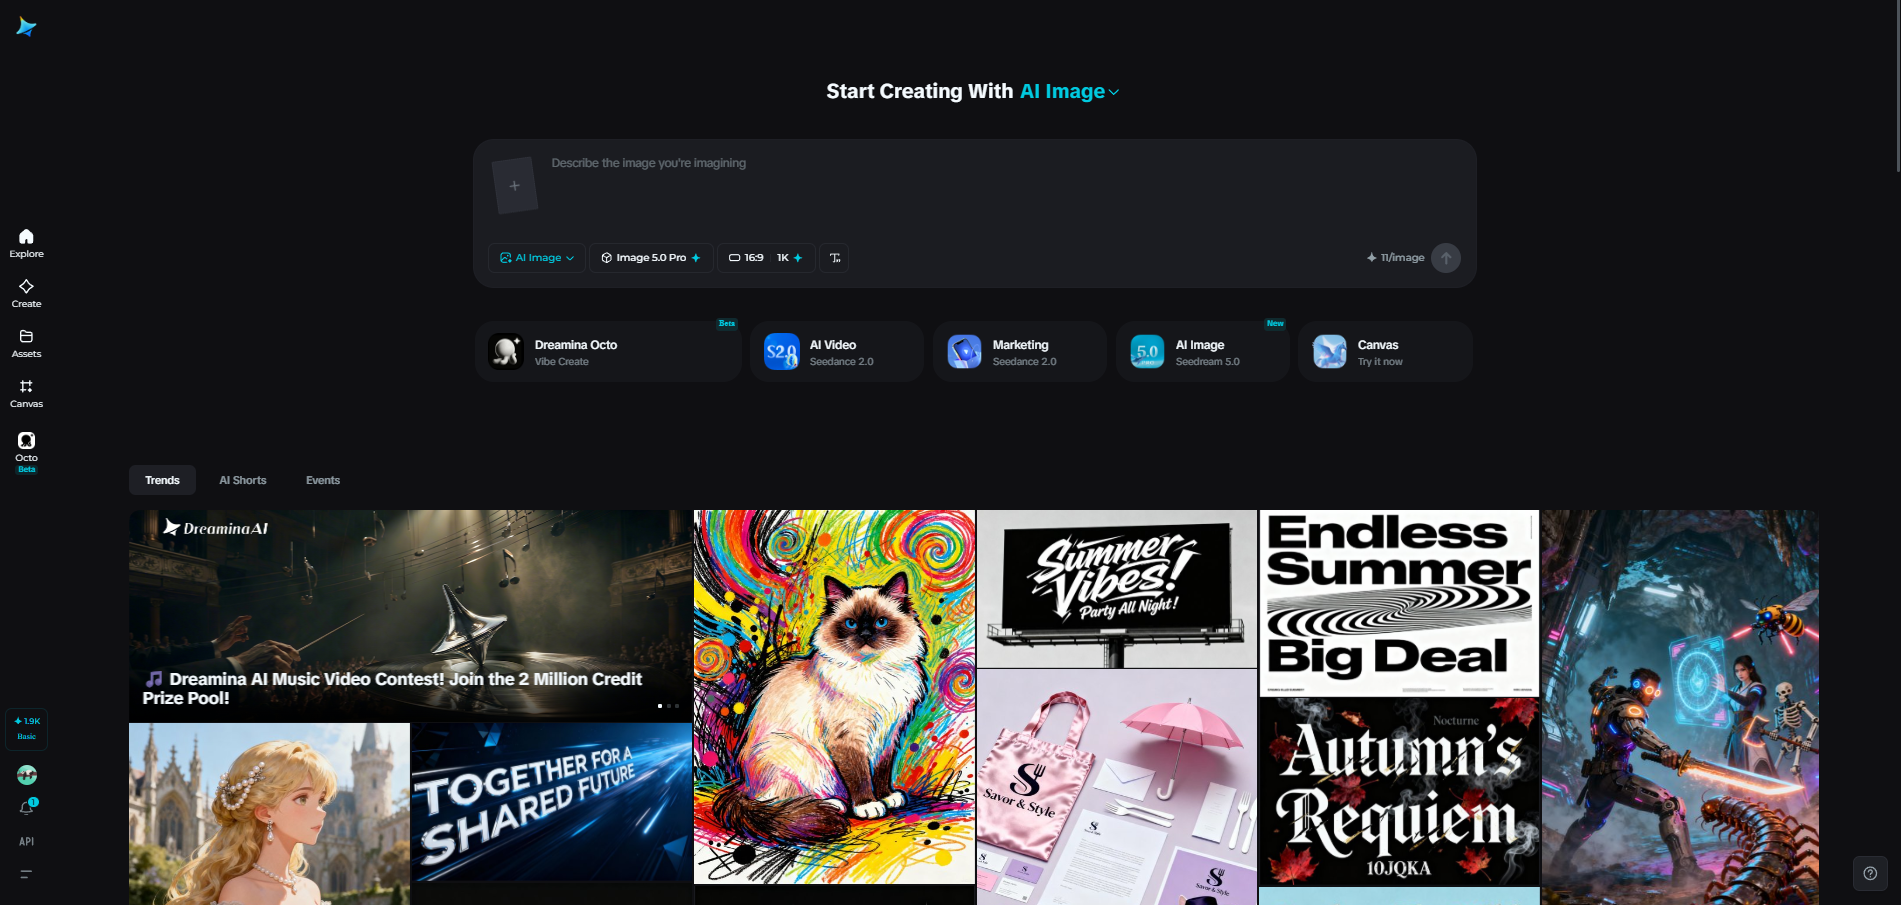Click the page vertical scrollbar
This screenshot has height=905, width=1901.
[1897, 85]
